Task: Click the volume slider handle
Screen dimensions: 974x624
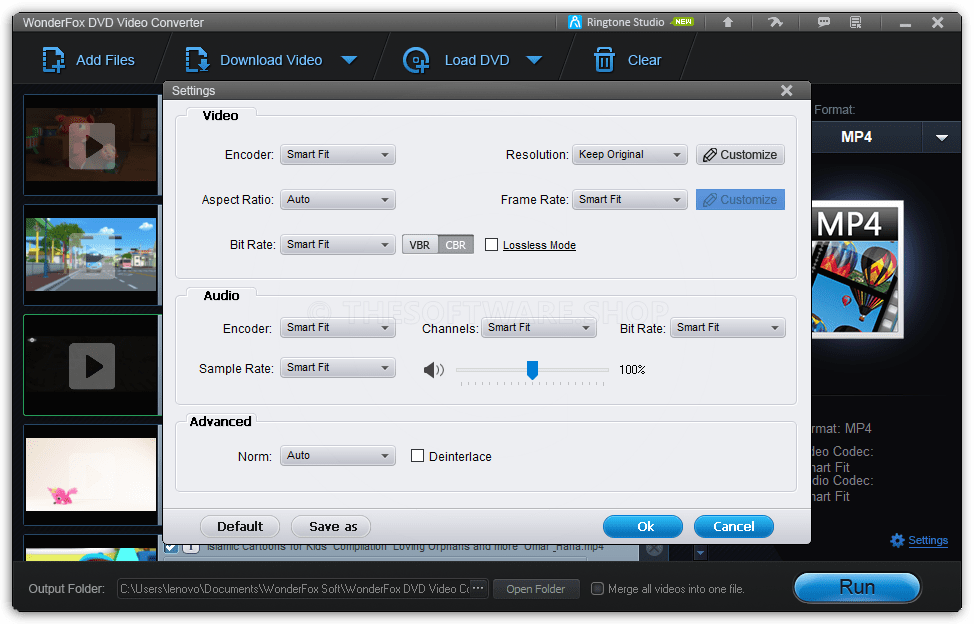Action: (x=532, y=369)
